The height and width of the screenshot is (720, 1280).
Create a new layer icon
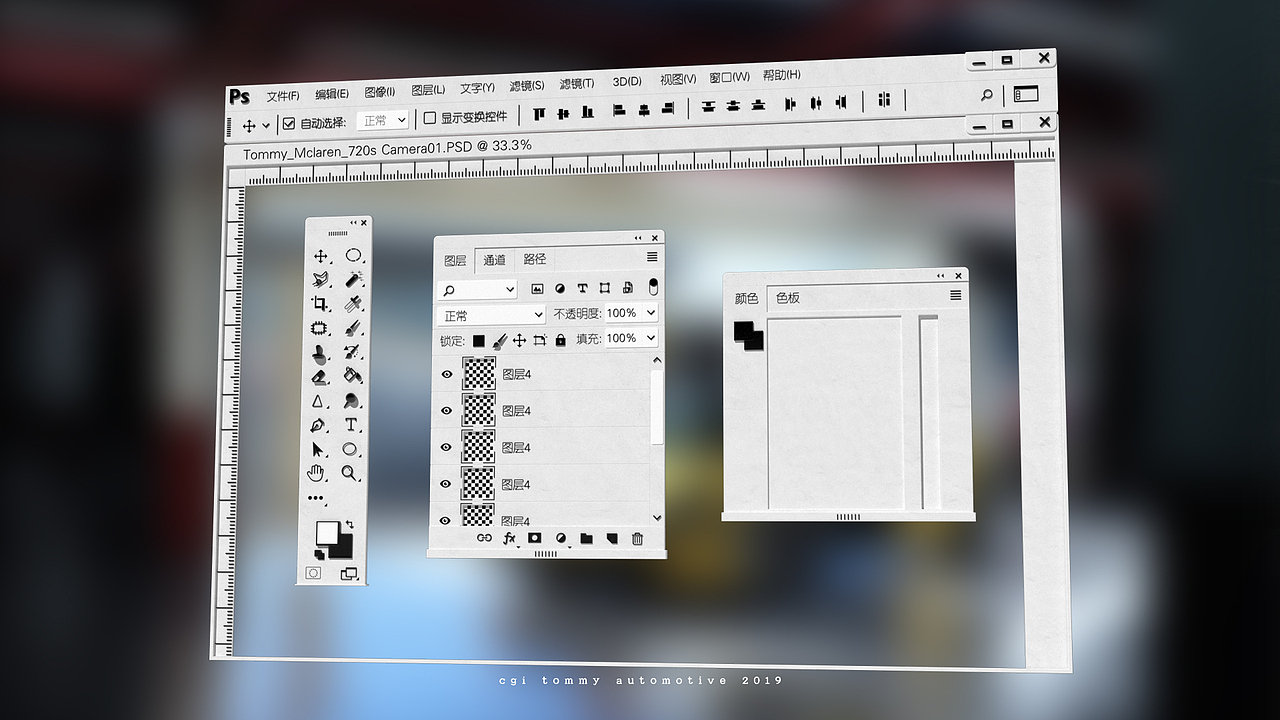click(612, 539)
